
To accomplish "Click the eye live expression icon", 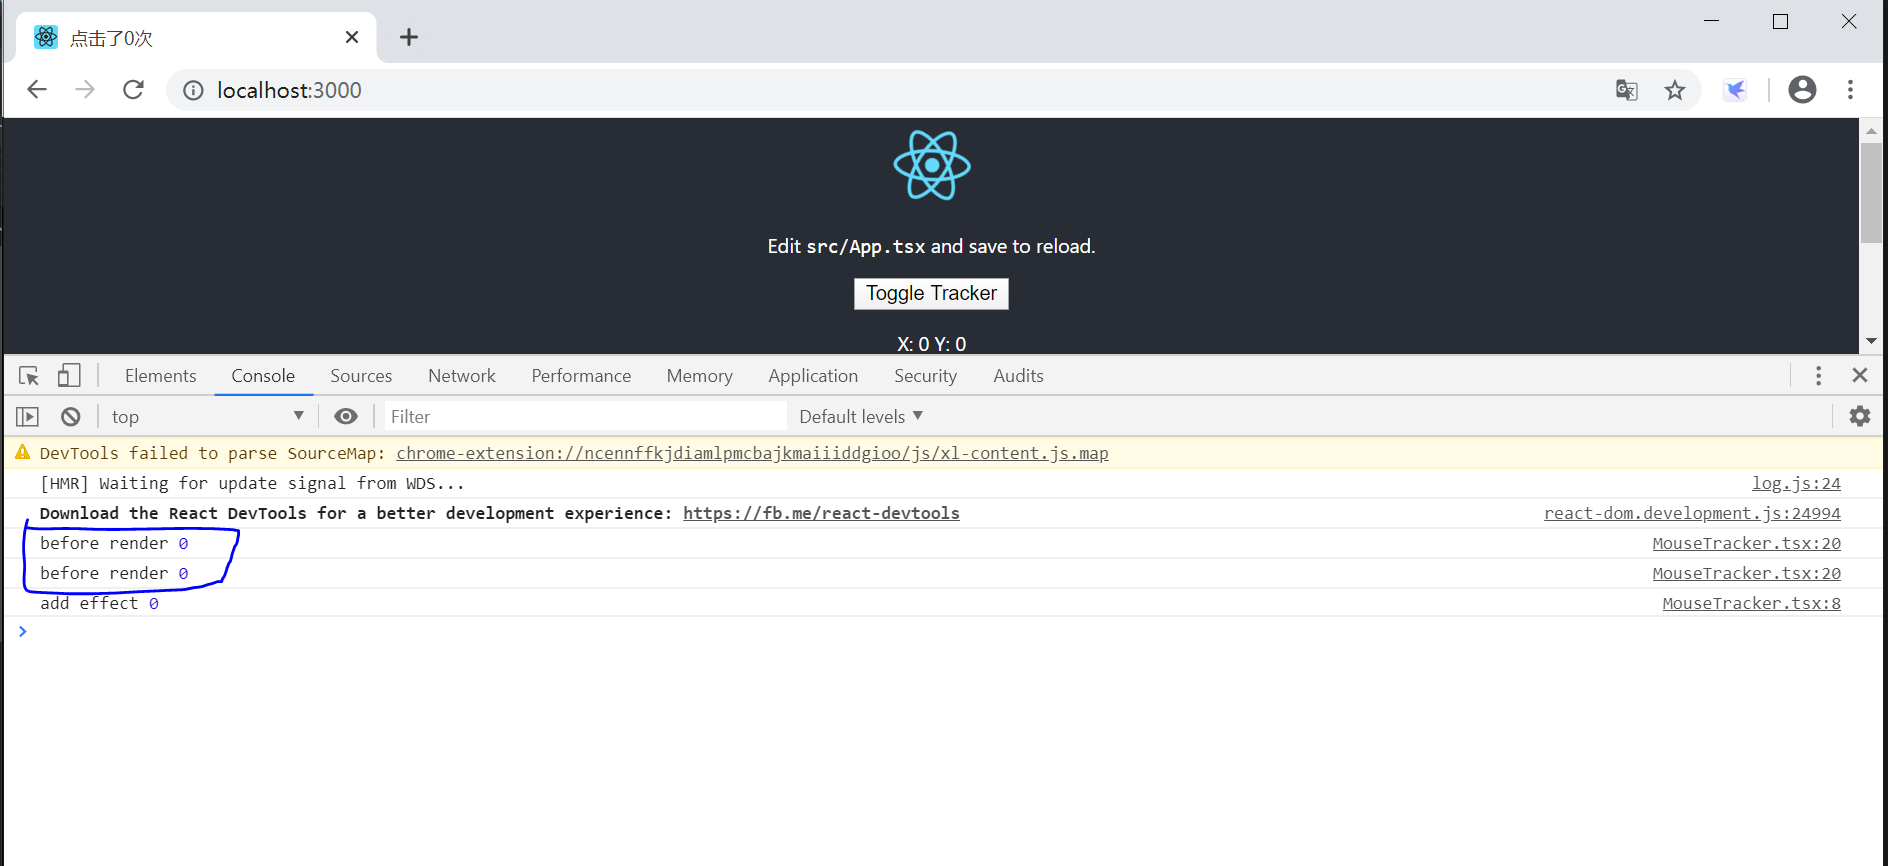I will [x=346, y=417].
